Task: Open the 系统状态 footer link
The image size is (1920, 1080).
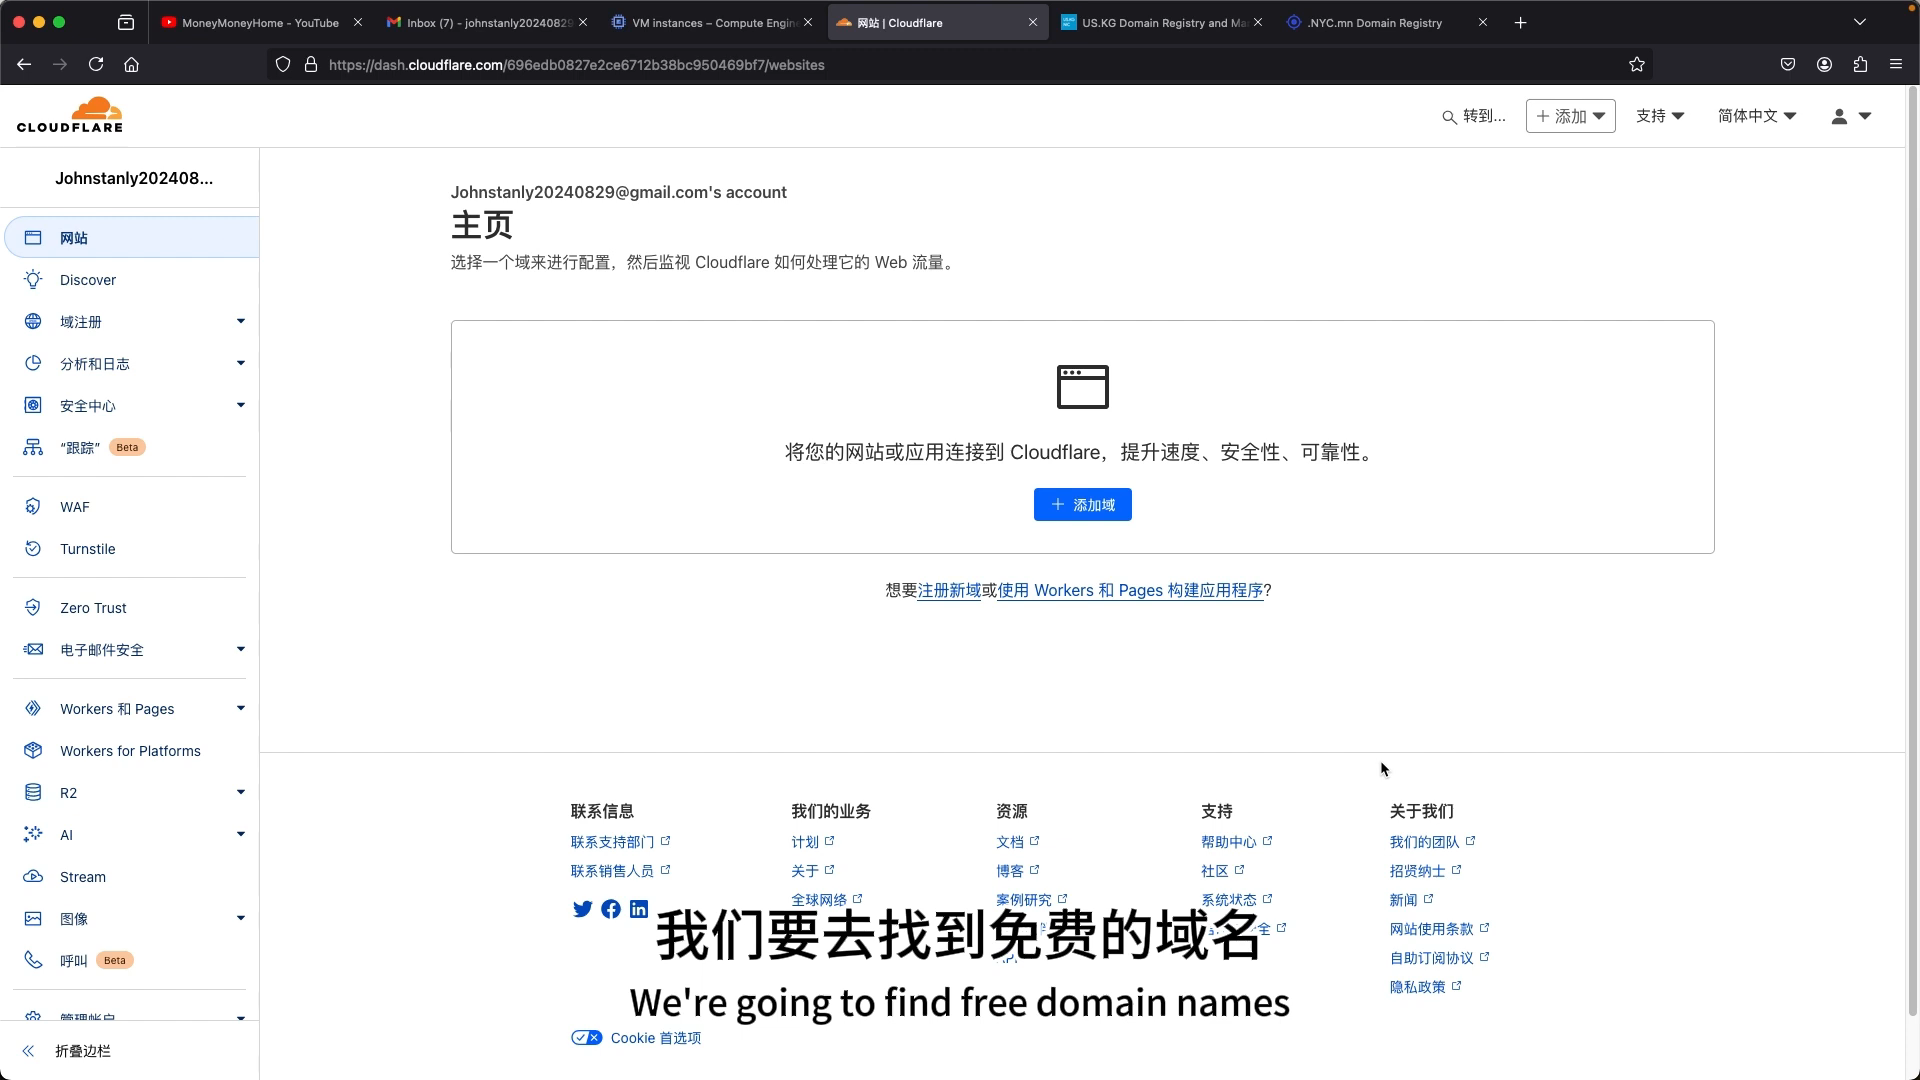Action: coord(1236,900)
